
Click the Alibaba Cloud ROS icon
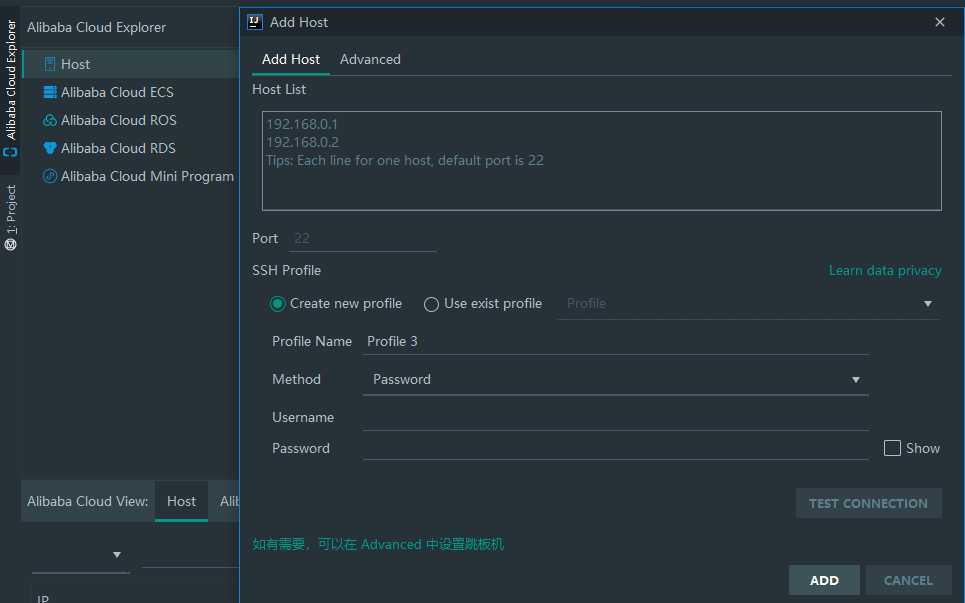tap(50, 120)
